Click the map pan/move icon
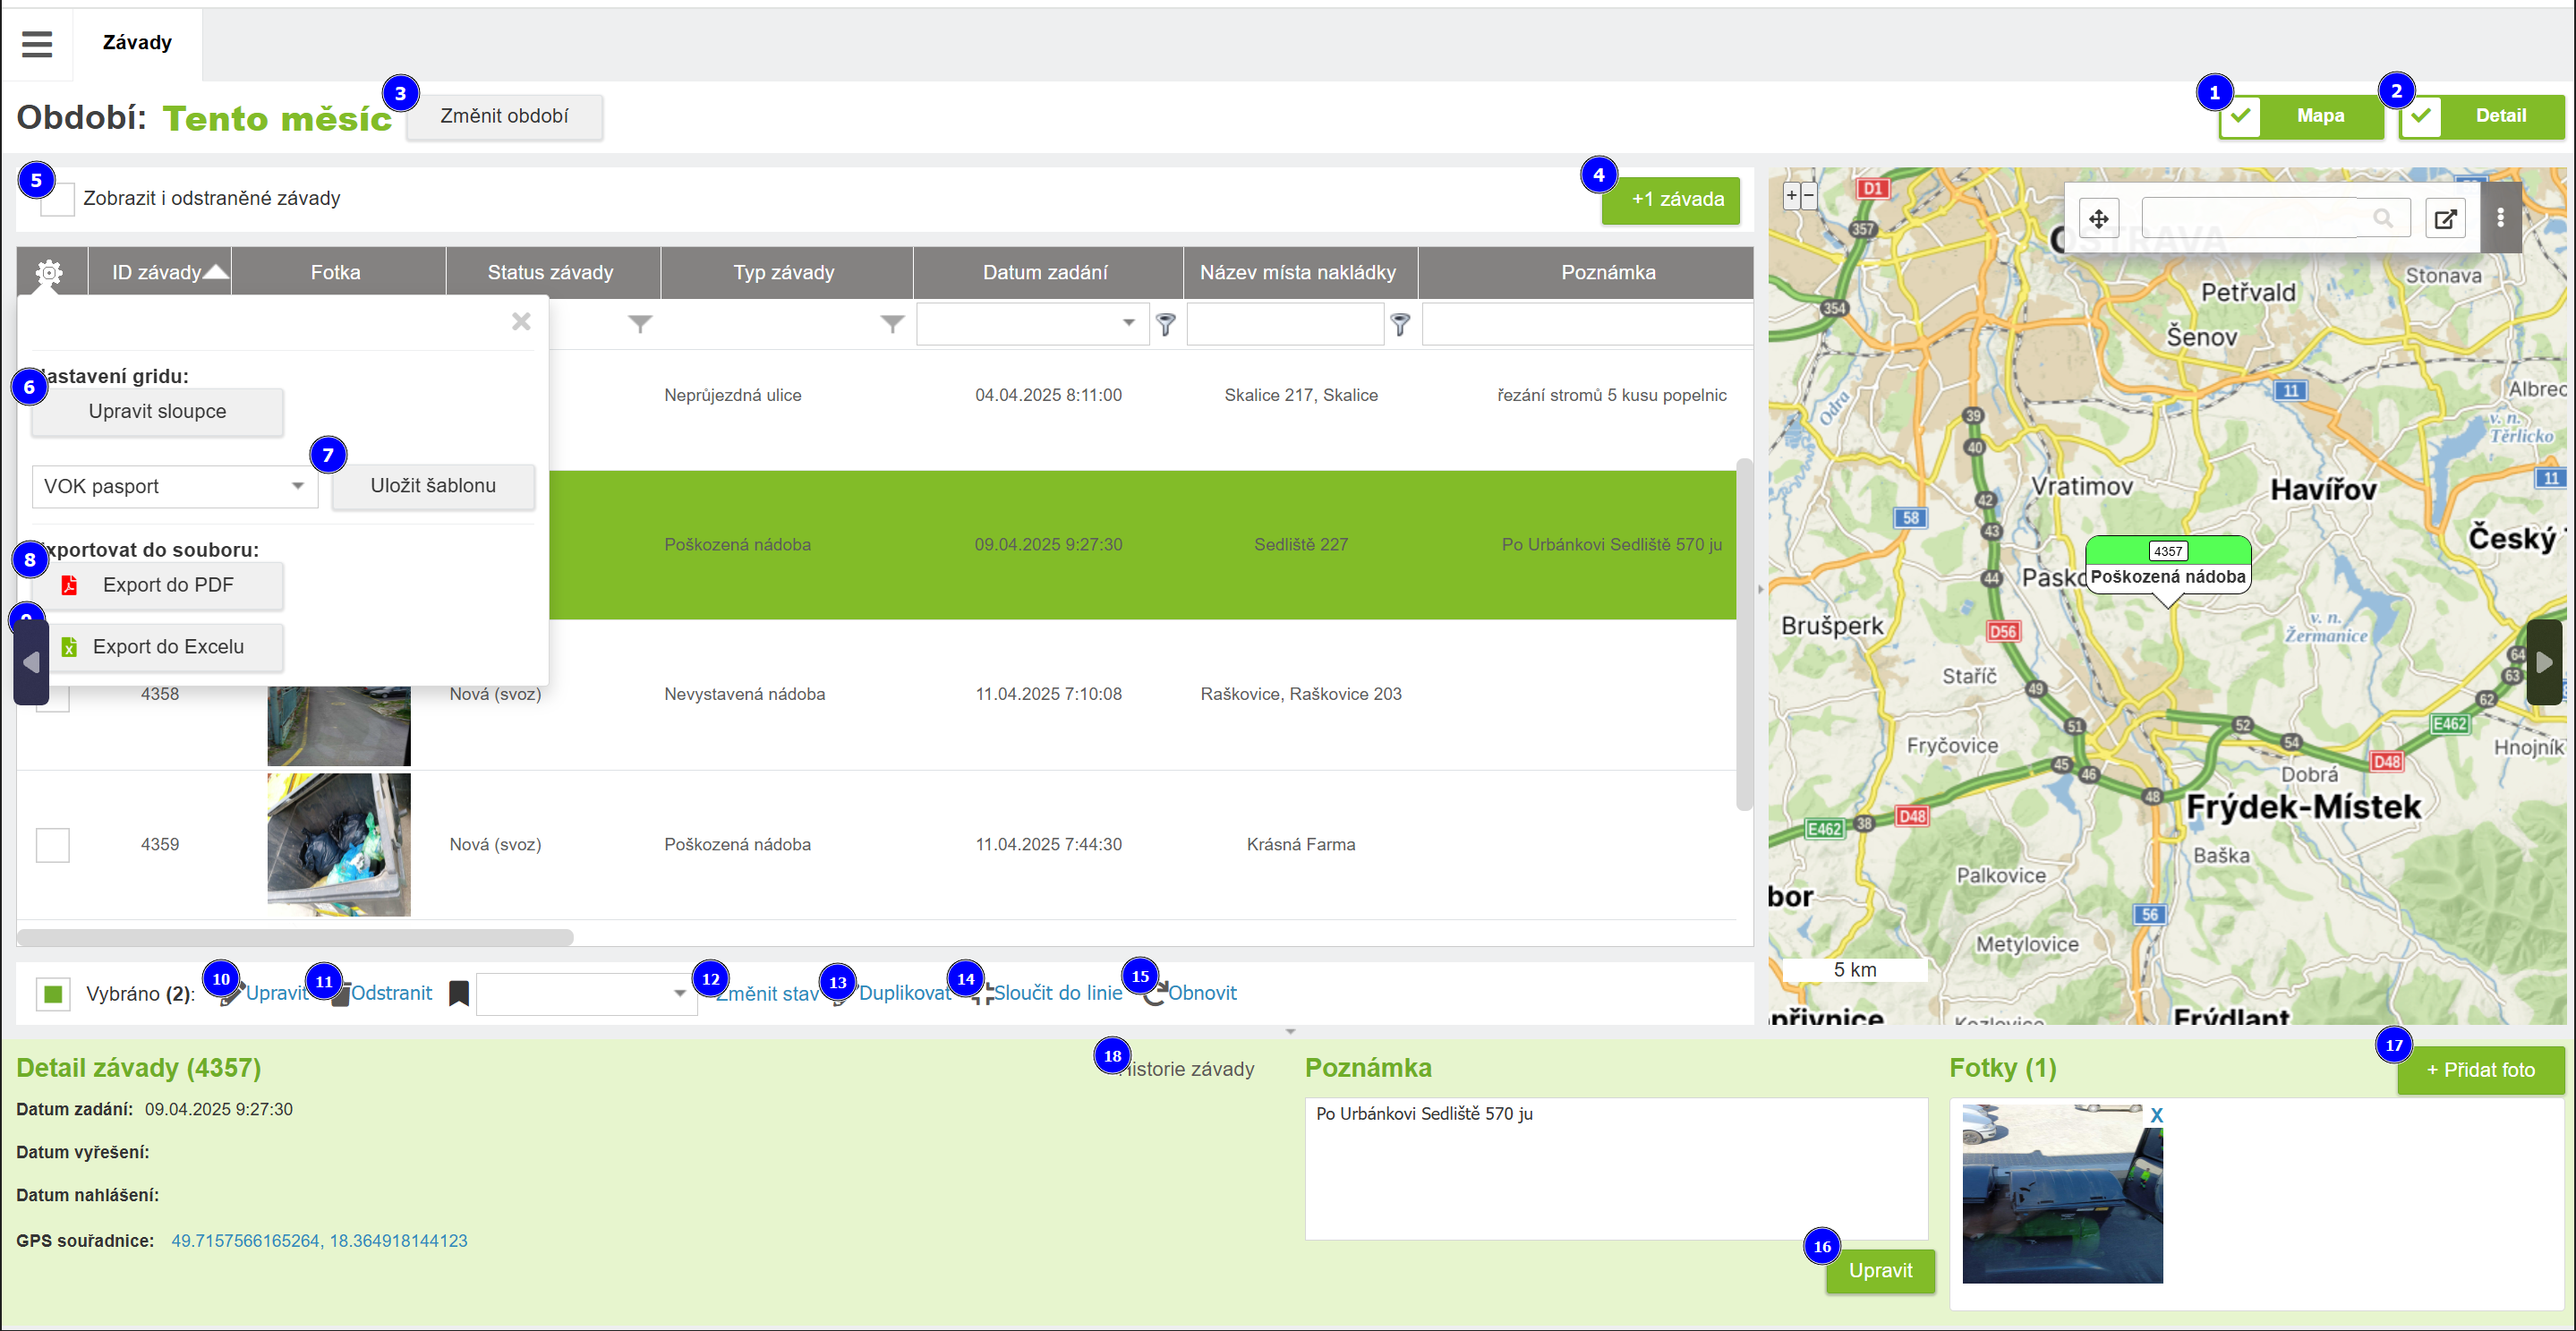 coord(2098,218)
